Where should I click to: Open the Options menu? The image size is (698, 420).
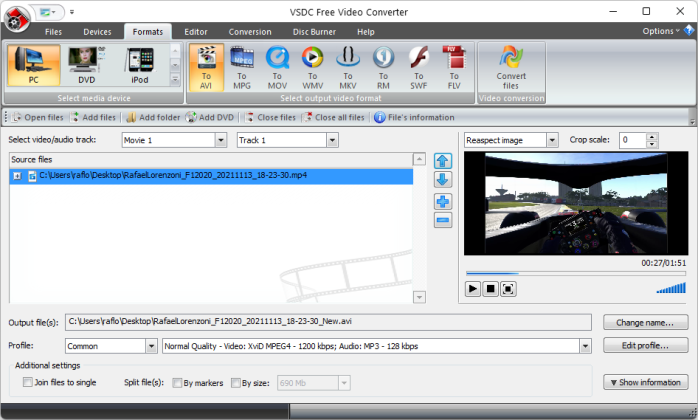coord(661,31)
